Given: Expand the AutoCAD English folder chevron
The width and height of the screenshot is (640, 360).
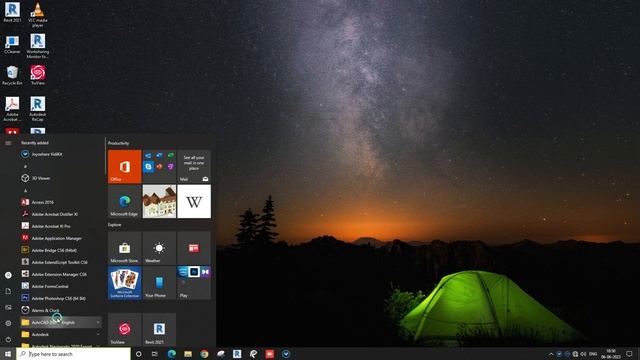Looking at the screenshot, I should coord(98,322).
